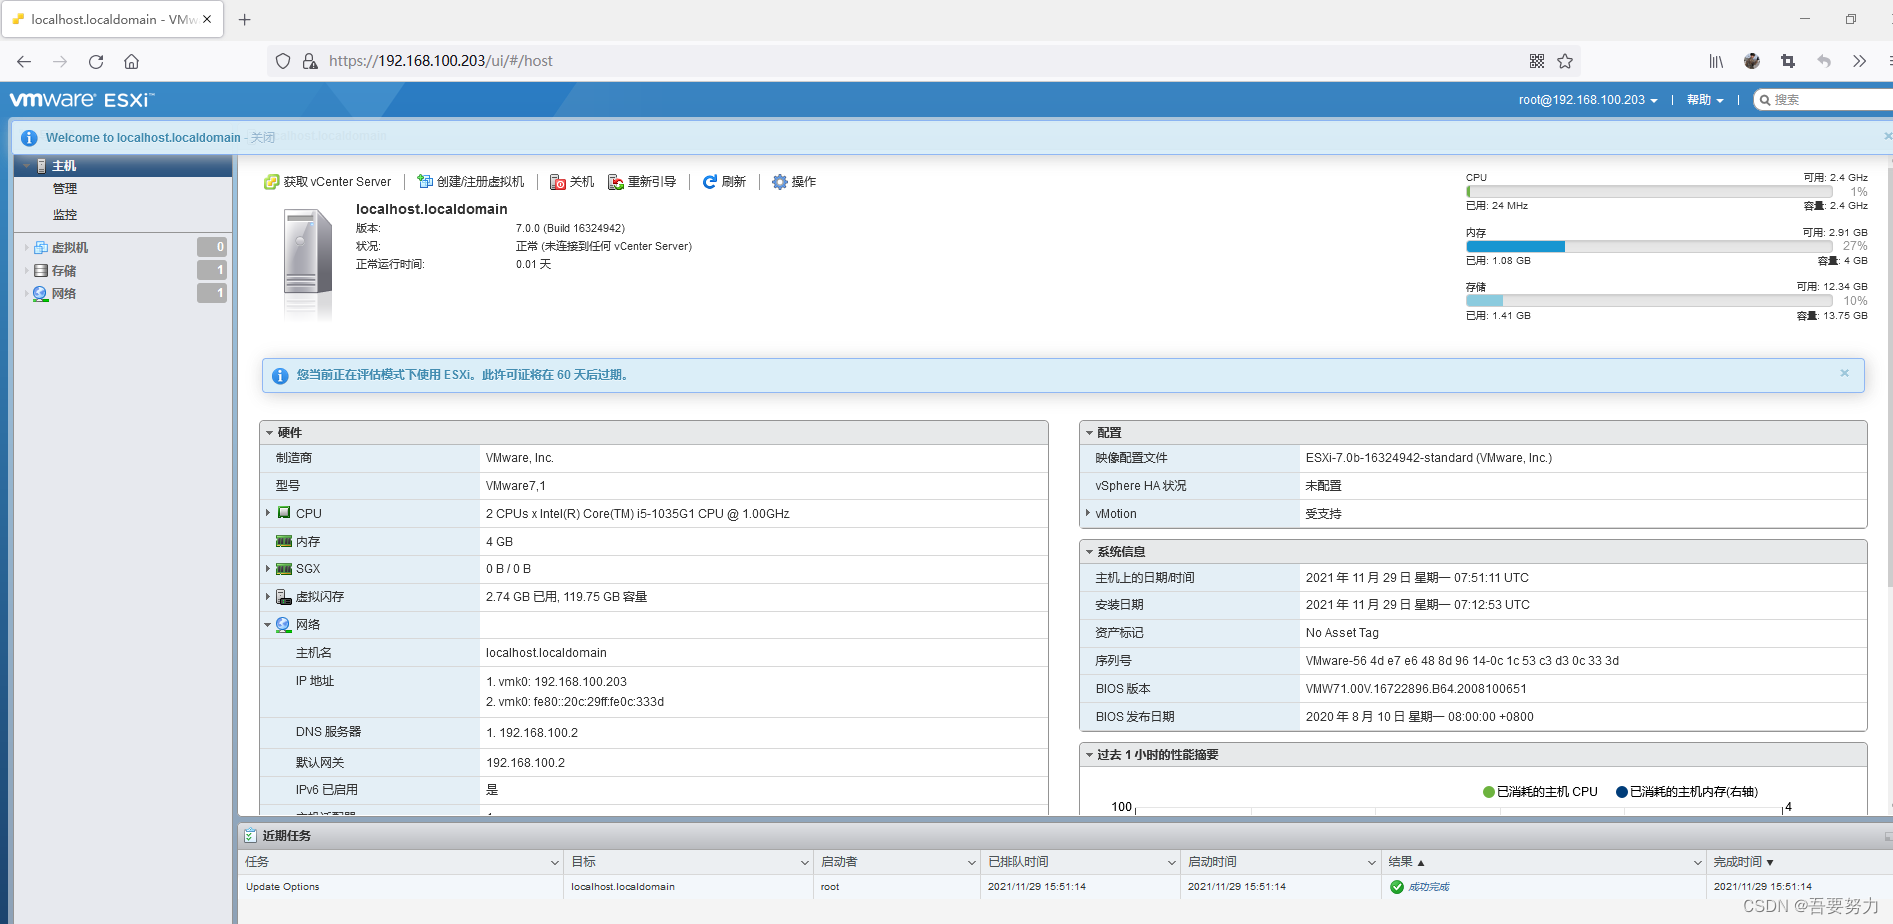The height and width of the screenshot is (924, 1893).
Task: Open the Actions (操作) gear menu
Action: coord(794,182)
